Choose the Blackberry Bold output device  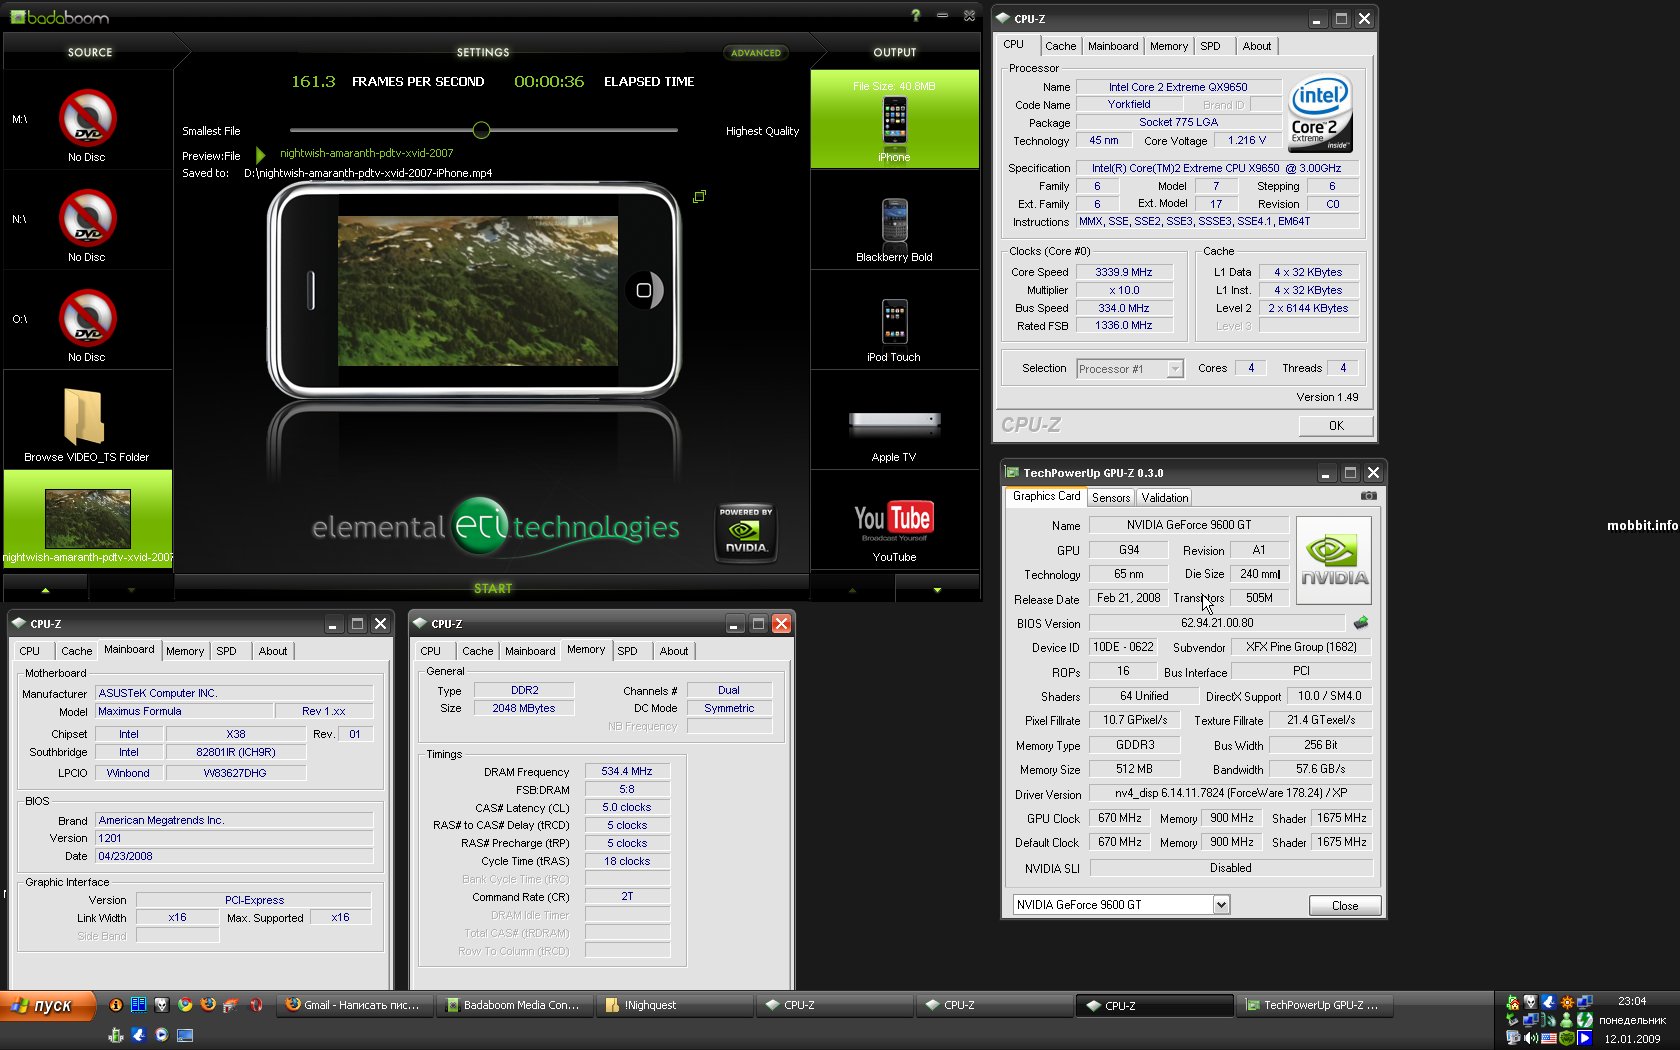[894, 221]
